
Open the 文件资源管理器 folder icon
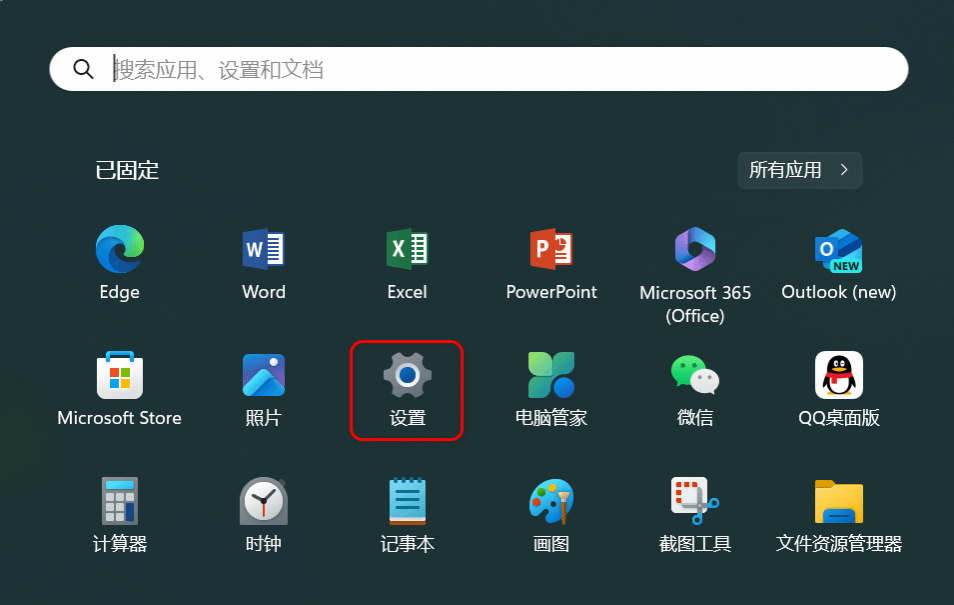click(838, 502)
